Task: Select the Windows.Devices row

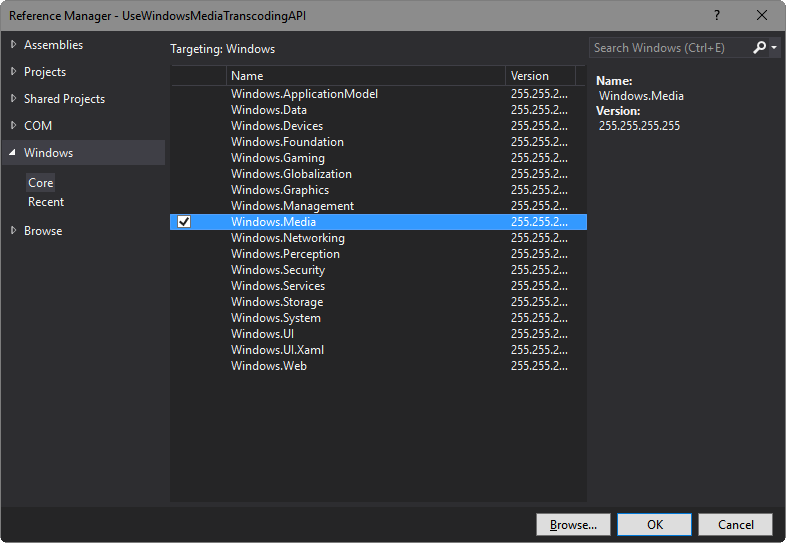Action: tap(378, 126)
